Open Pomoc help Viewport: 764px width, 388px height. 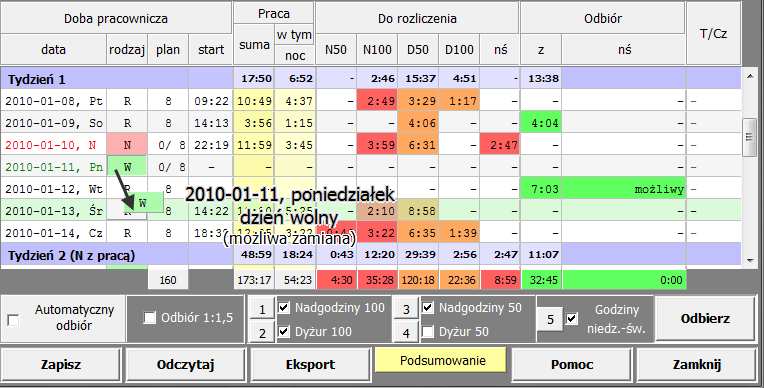tap(572, 365)
